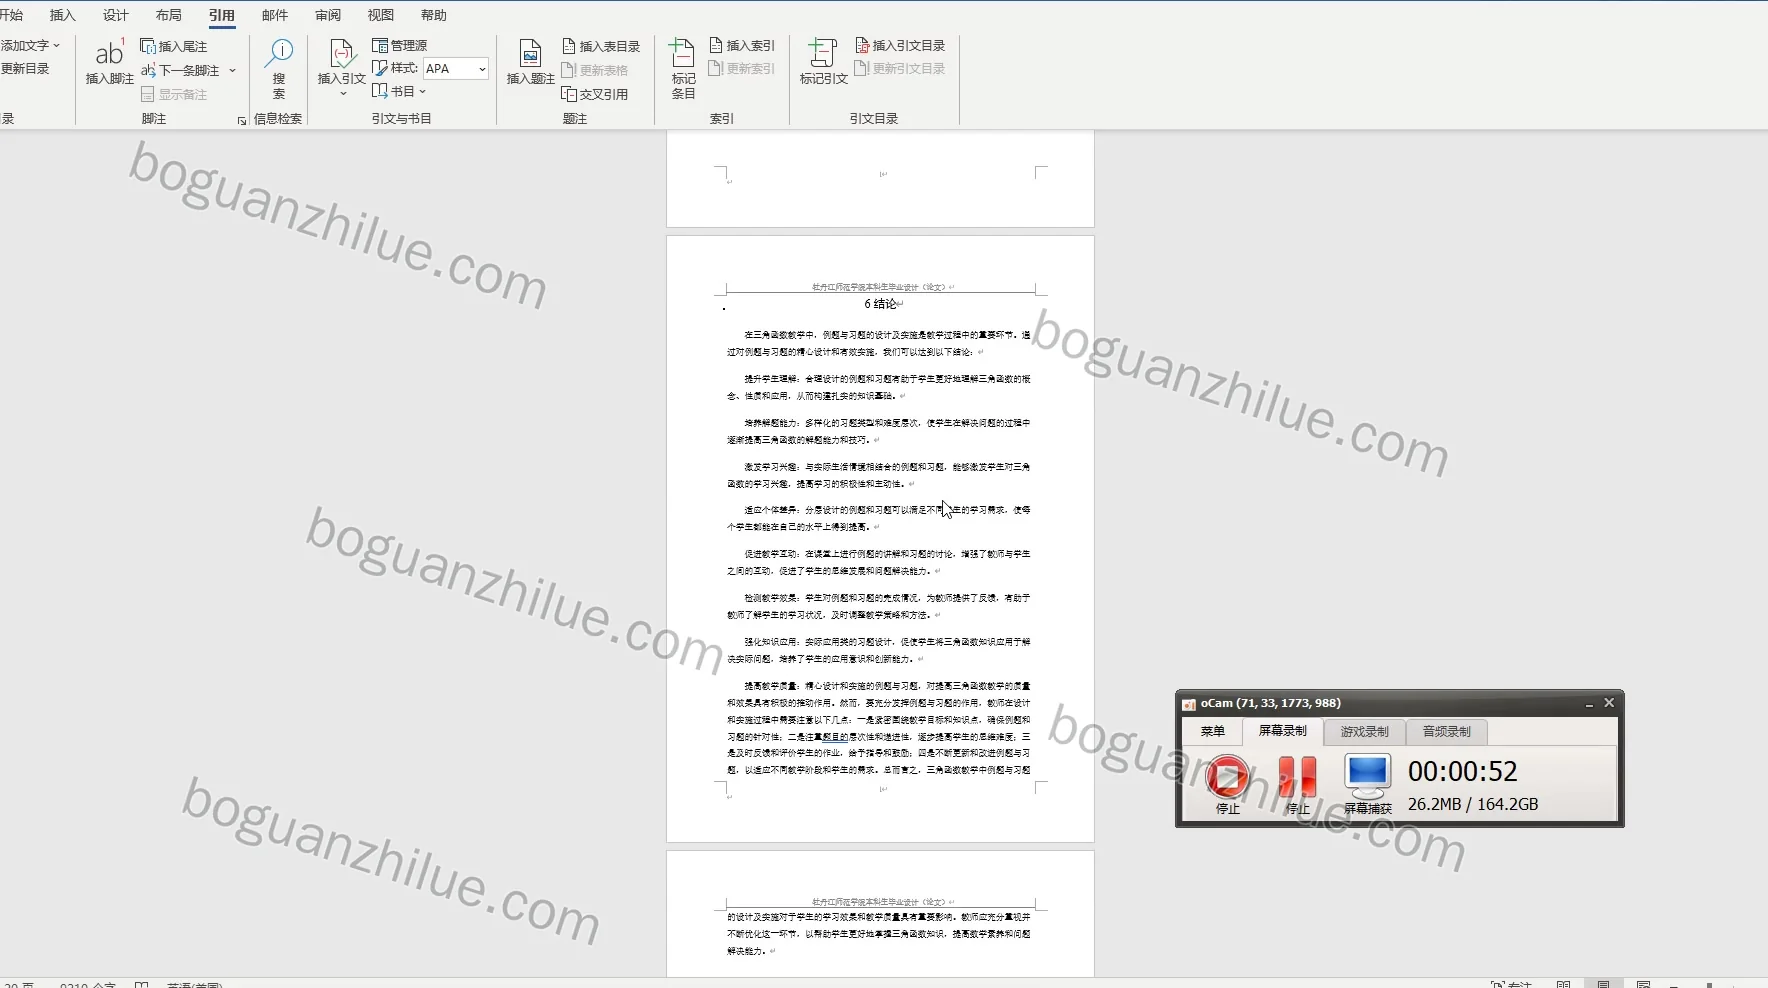The width and height of the screenshot is (1768, 988).
Task: Open the 审阅 (Review) ribbon tab
Action: pyautogui.click(x=328, y=15)
